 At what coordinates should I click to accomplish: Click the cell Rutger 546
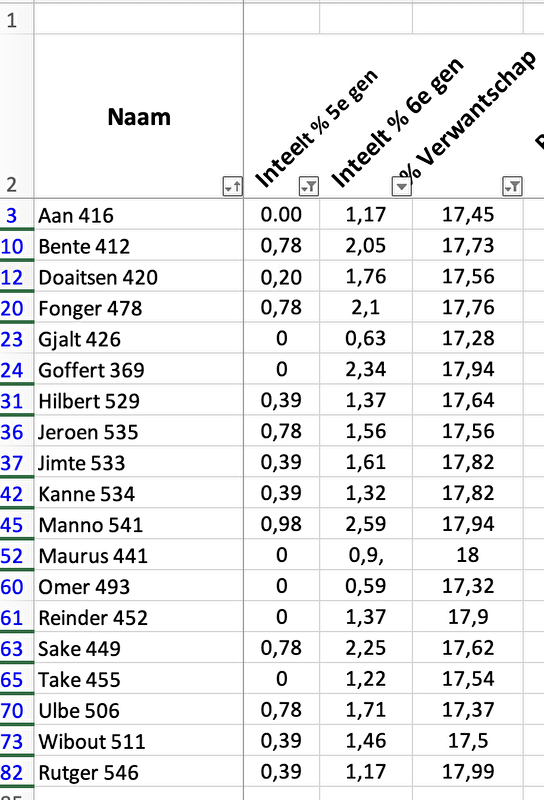(139, 772)
